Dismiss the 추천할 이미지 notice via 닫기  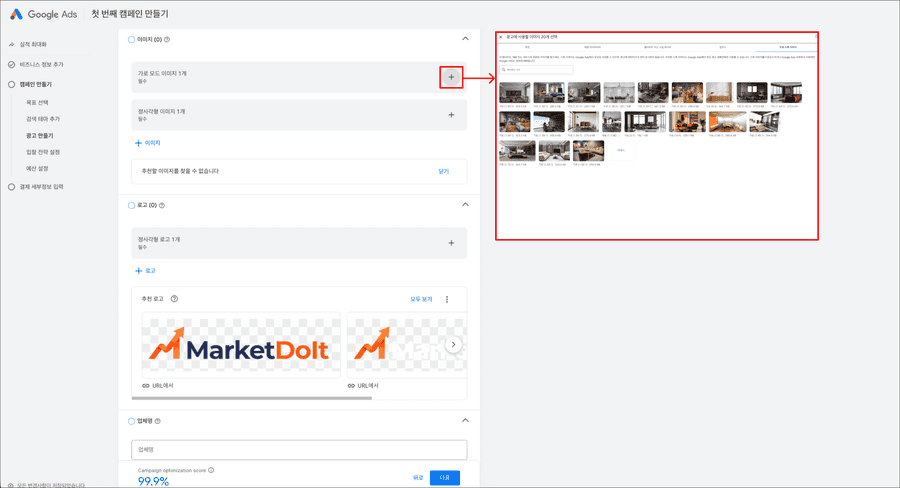tap(443, 171)
